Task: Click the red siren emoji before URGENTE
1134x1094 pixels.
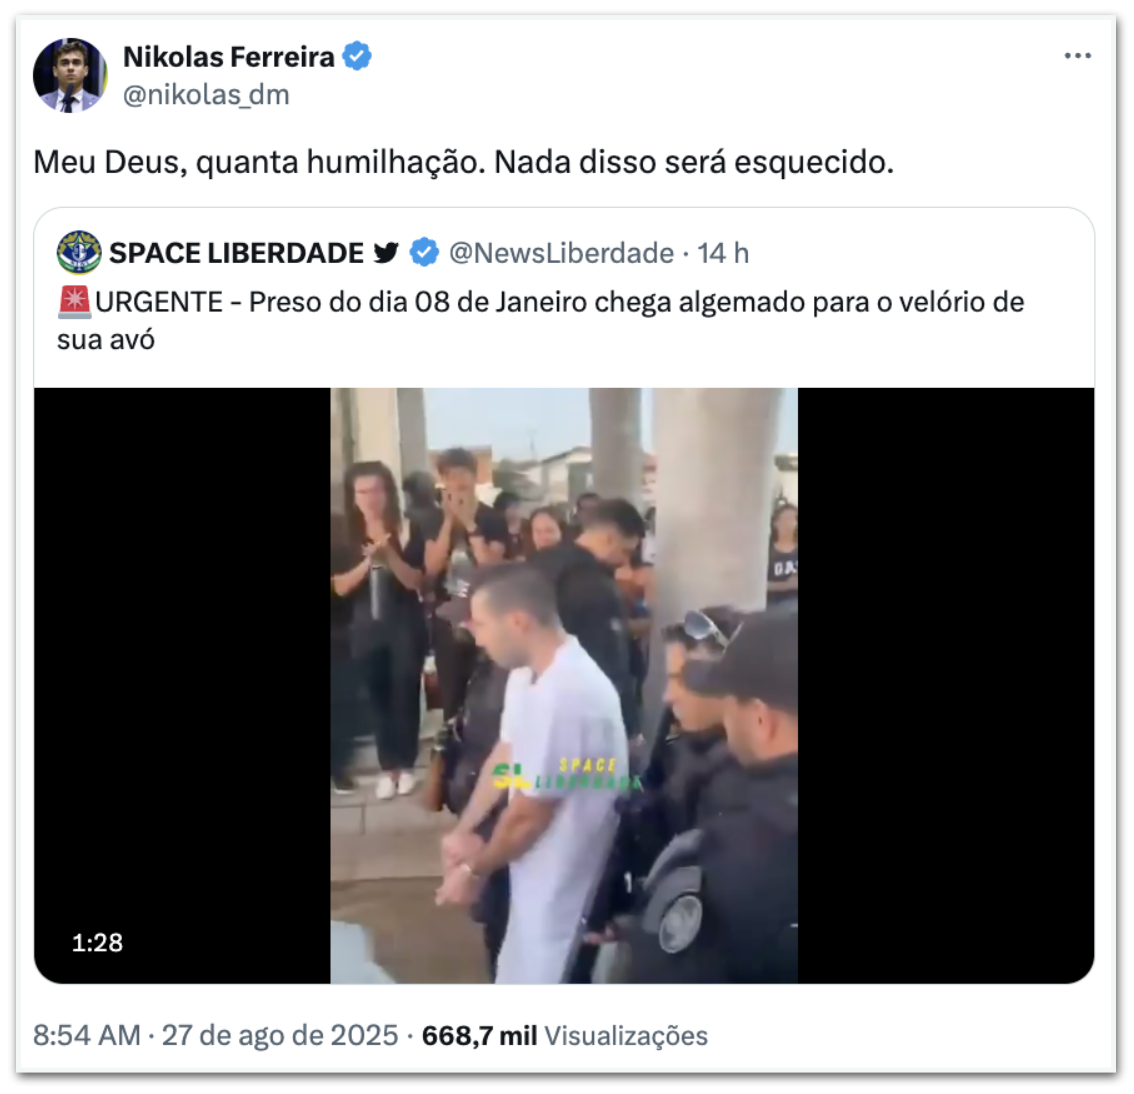Action: [x=74, y=302]
